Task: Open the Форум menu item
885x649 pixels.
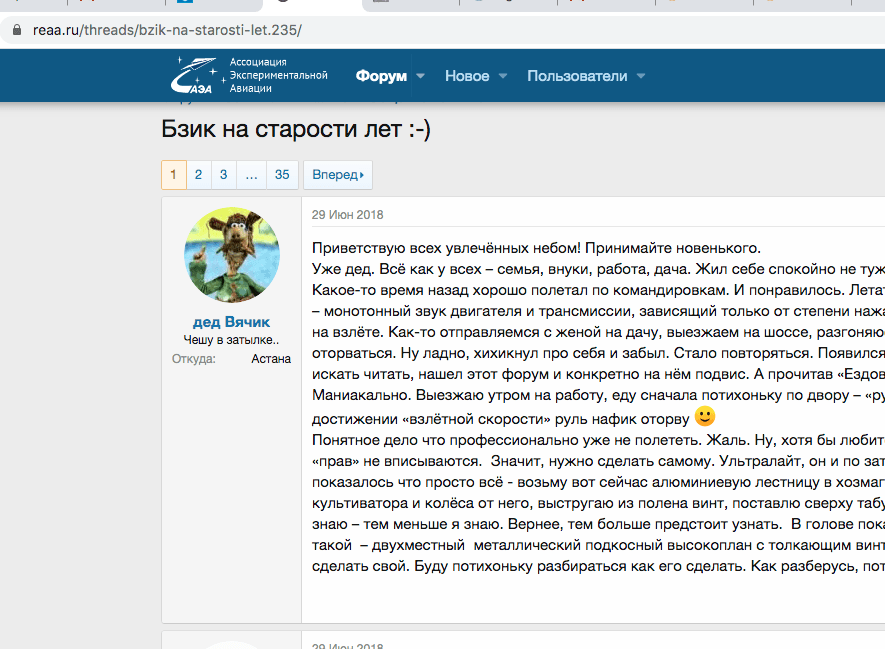Action: 381,76
